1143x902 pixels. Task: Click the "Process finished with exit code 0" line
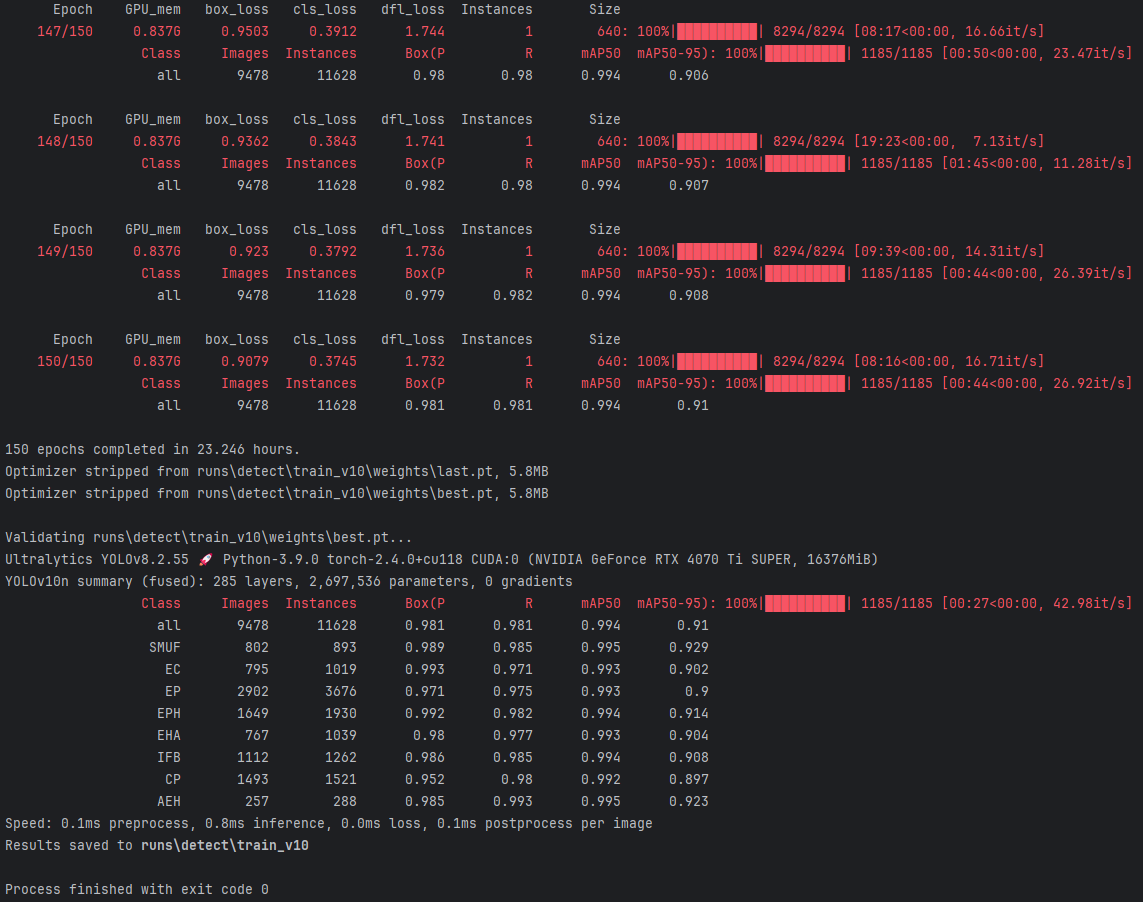pyautogui.click(x=137, y=889)
